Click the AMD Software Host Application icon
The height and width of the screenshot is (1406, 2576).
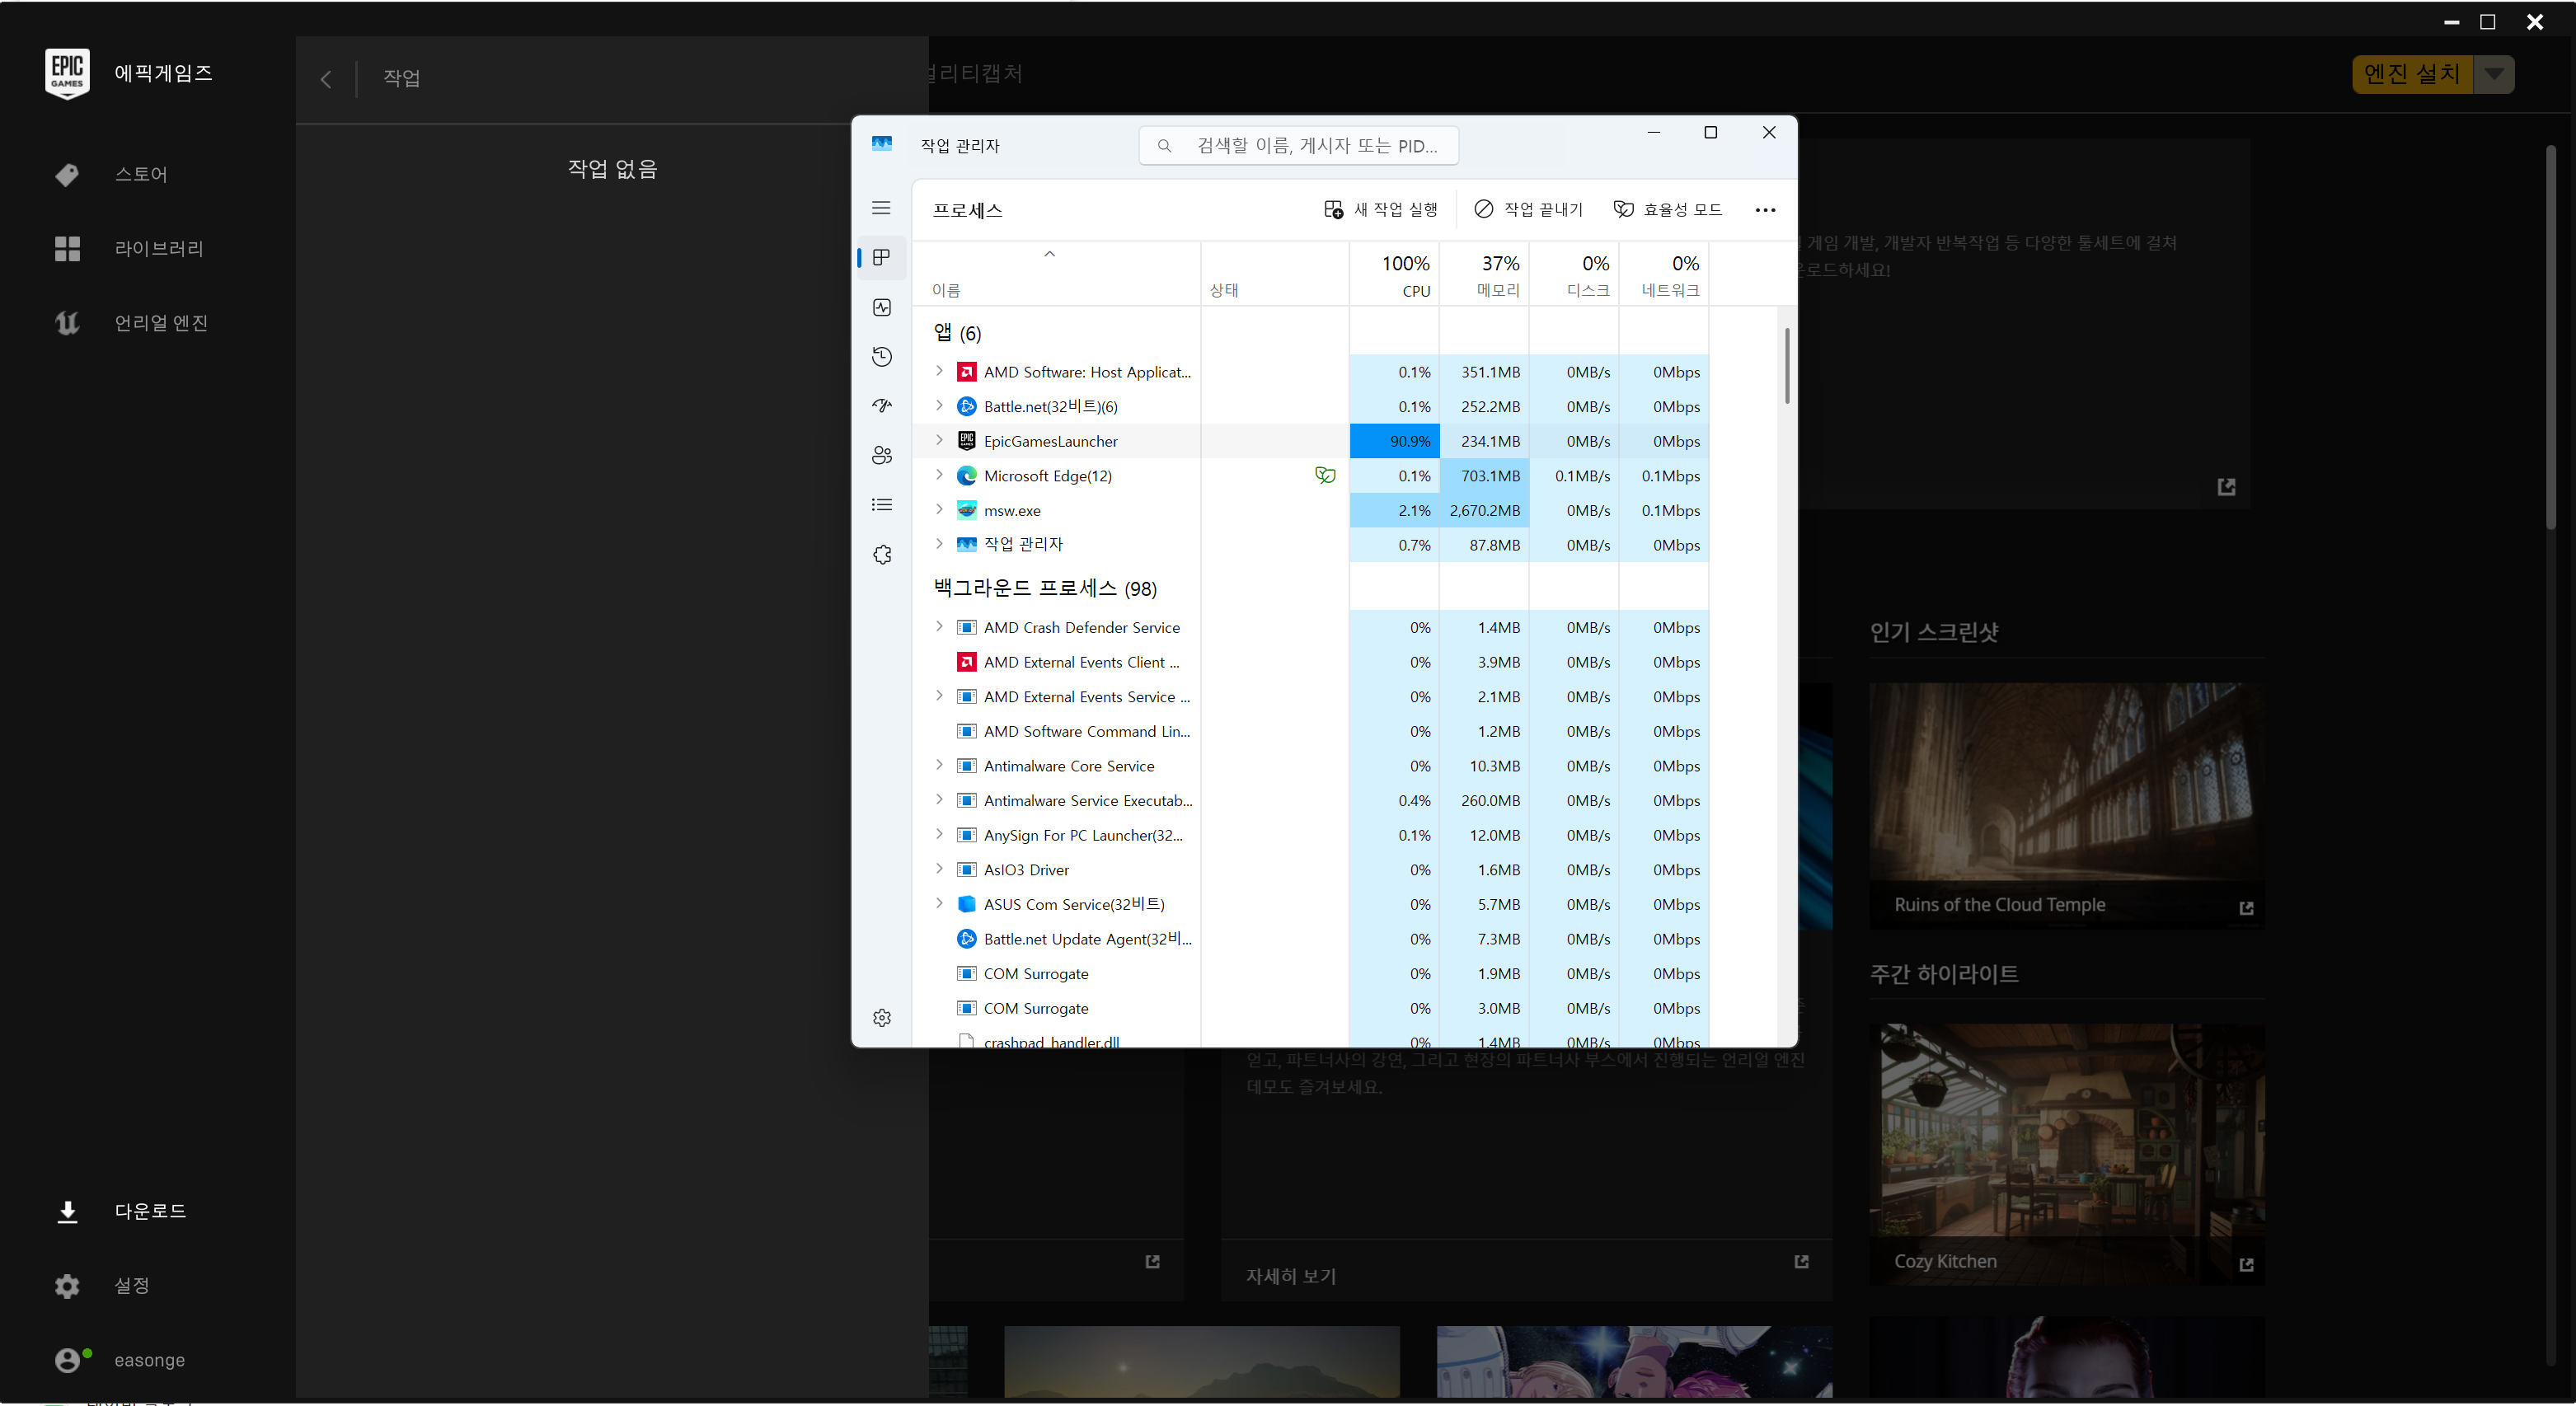click(x=966, y=372)
